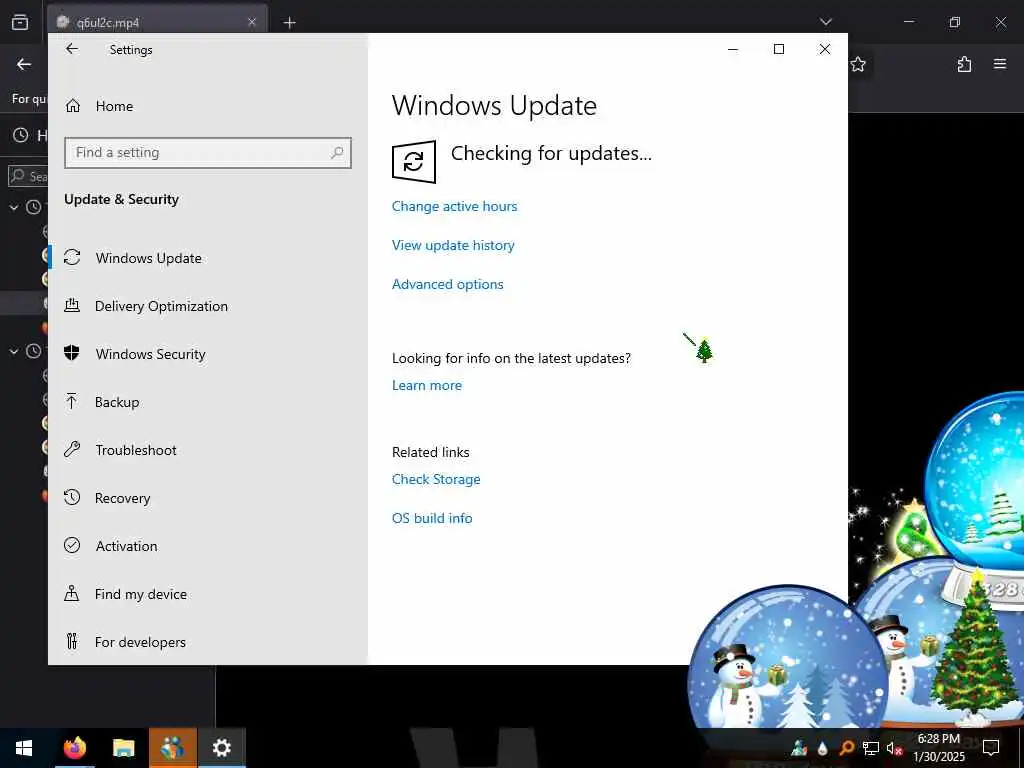Click the orange magnifier tray icon
This screenshot has width=1024, height=768.
[x=846, y=748]
